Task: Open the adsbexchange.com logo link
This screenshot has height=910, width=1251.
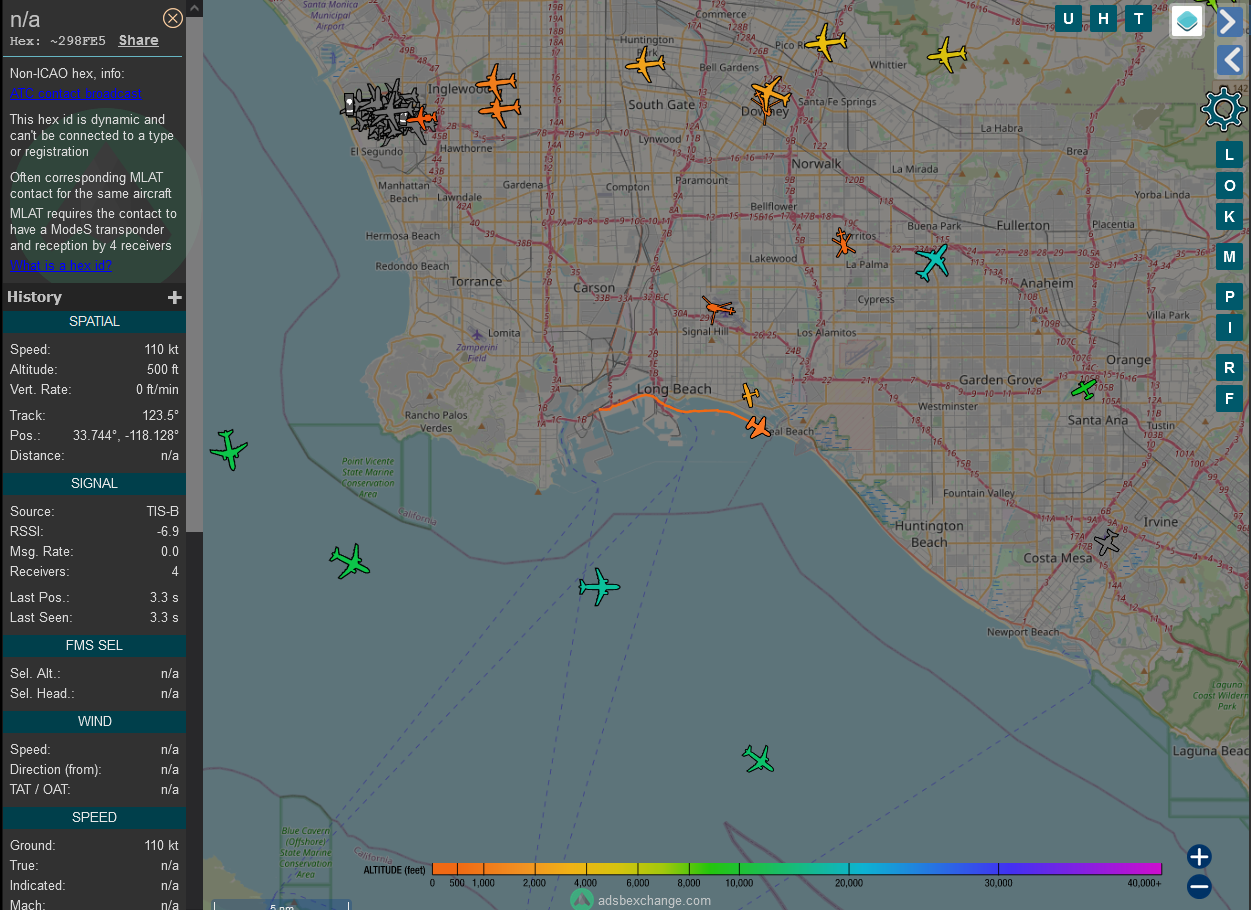Action: (x=641, y=900)
